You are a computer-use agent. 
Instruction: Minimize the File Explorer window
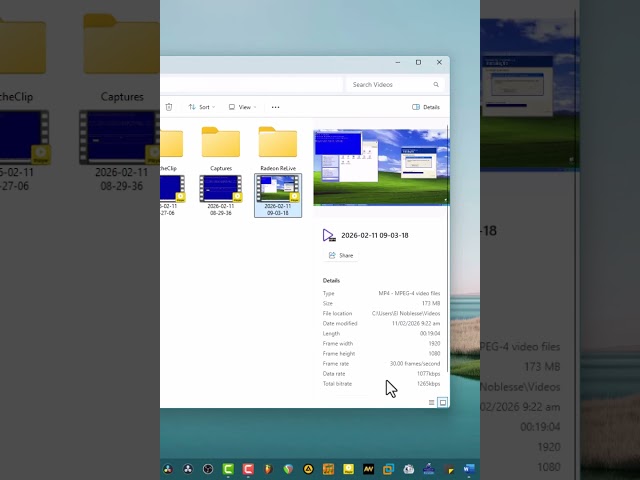pos(398,62)
